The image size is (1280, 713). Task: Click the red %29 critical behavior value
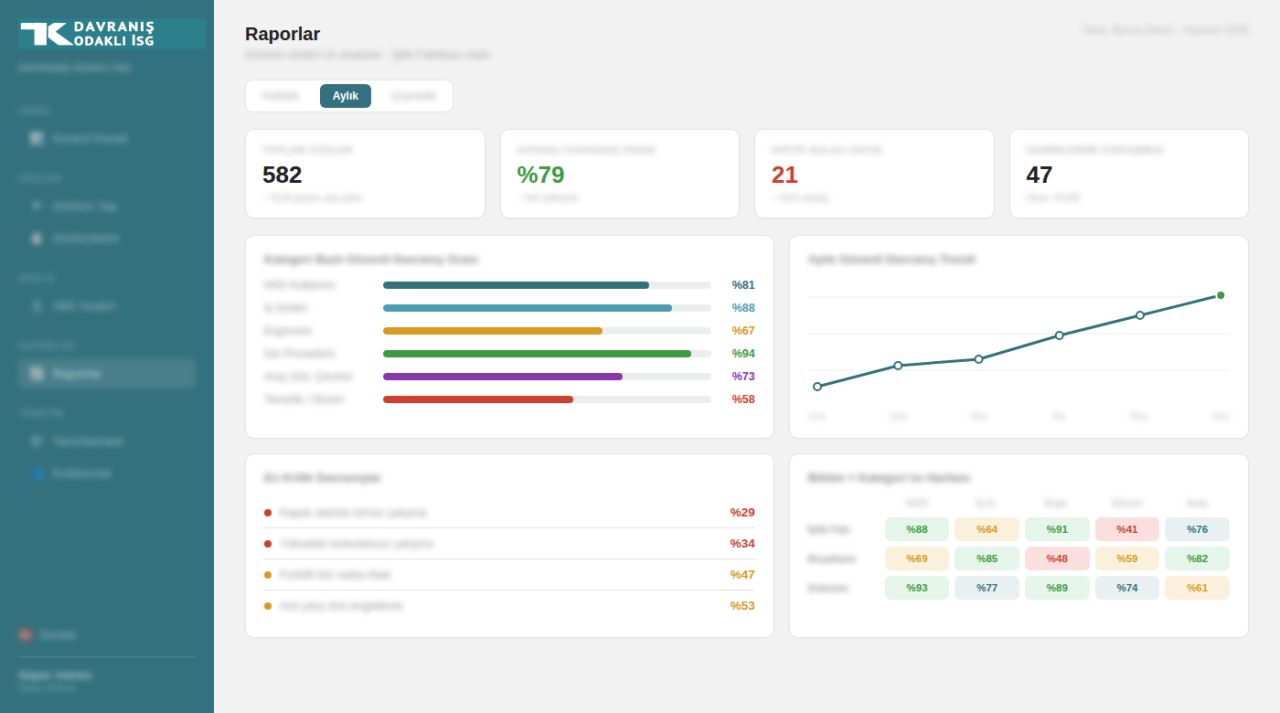point(742,512)
